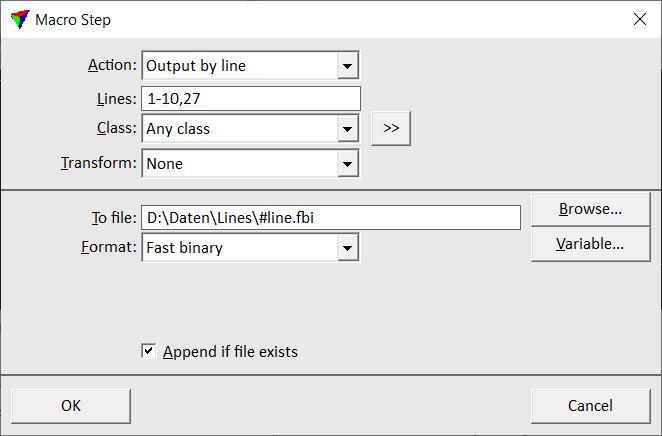Click the Variable... button
The image size is (662, 436).
click(590, 243)
